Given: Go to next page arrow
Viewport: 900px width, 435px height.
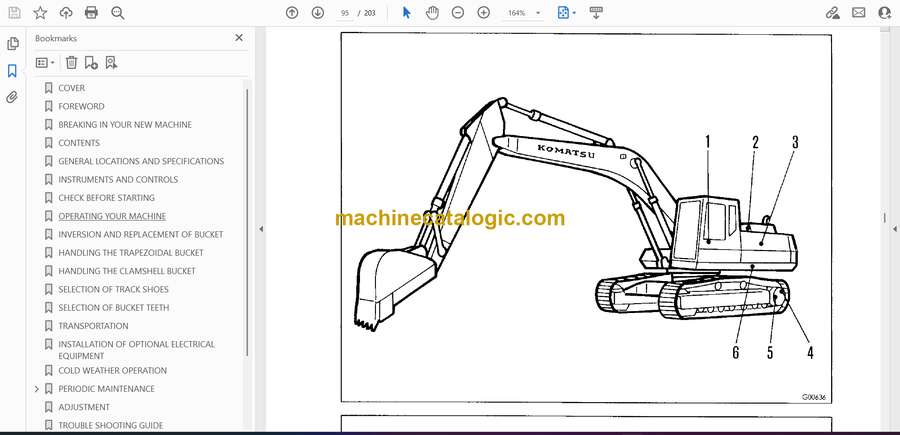Looking at the screenshot, I should tap(317, 13).
